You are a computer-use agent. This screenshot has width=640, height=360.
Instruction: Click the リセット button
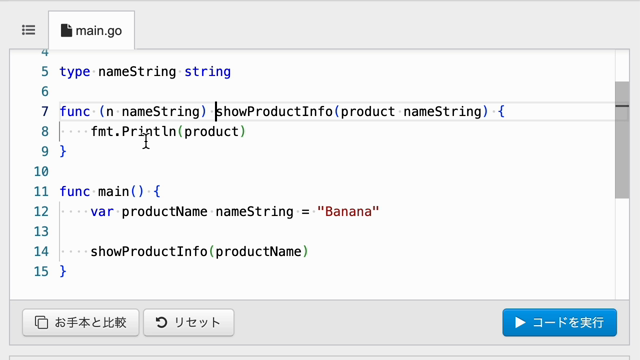189,322
